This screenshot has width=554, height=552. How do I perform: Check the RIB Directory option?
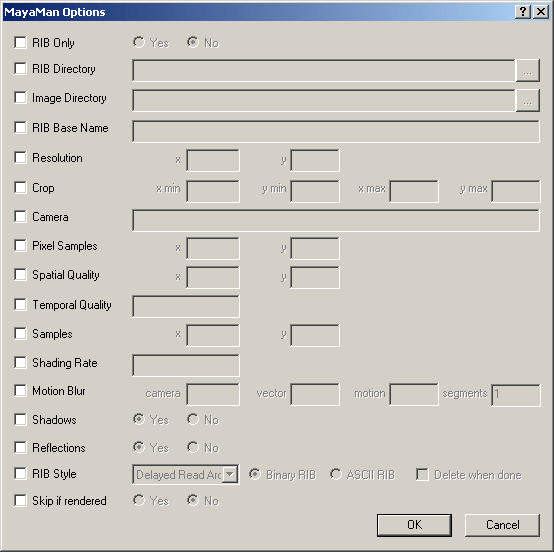click(x=20, y=68)
